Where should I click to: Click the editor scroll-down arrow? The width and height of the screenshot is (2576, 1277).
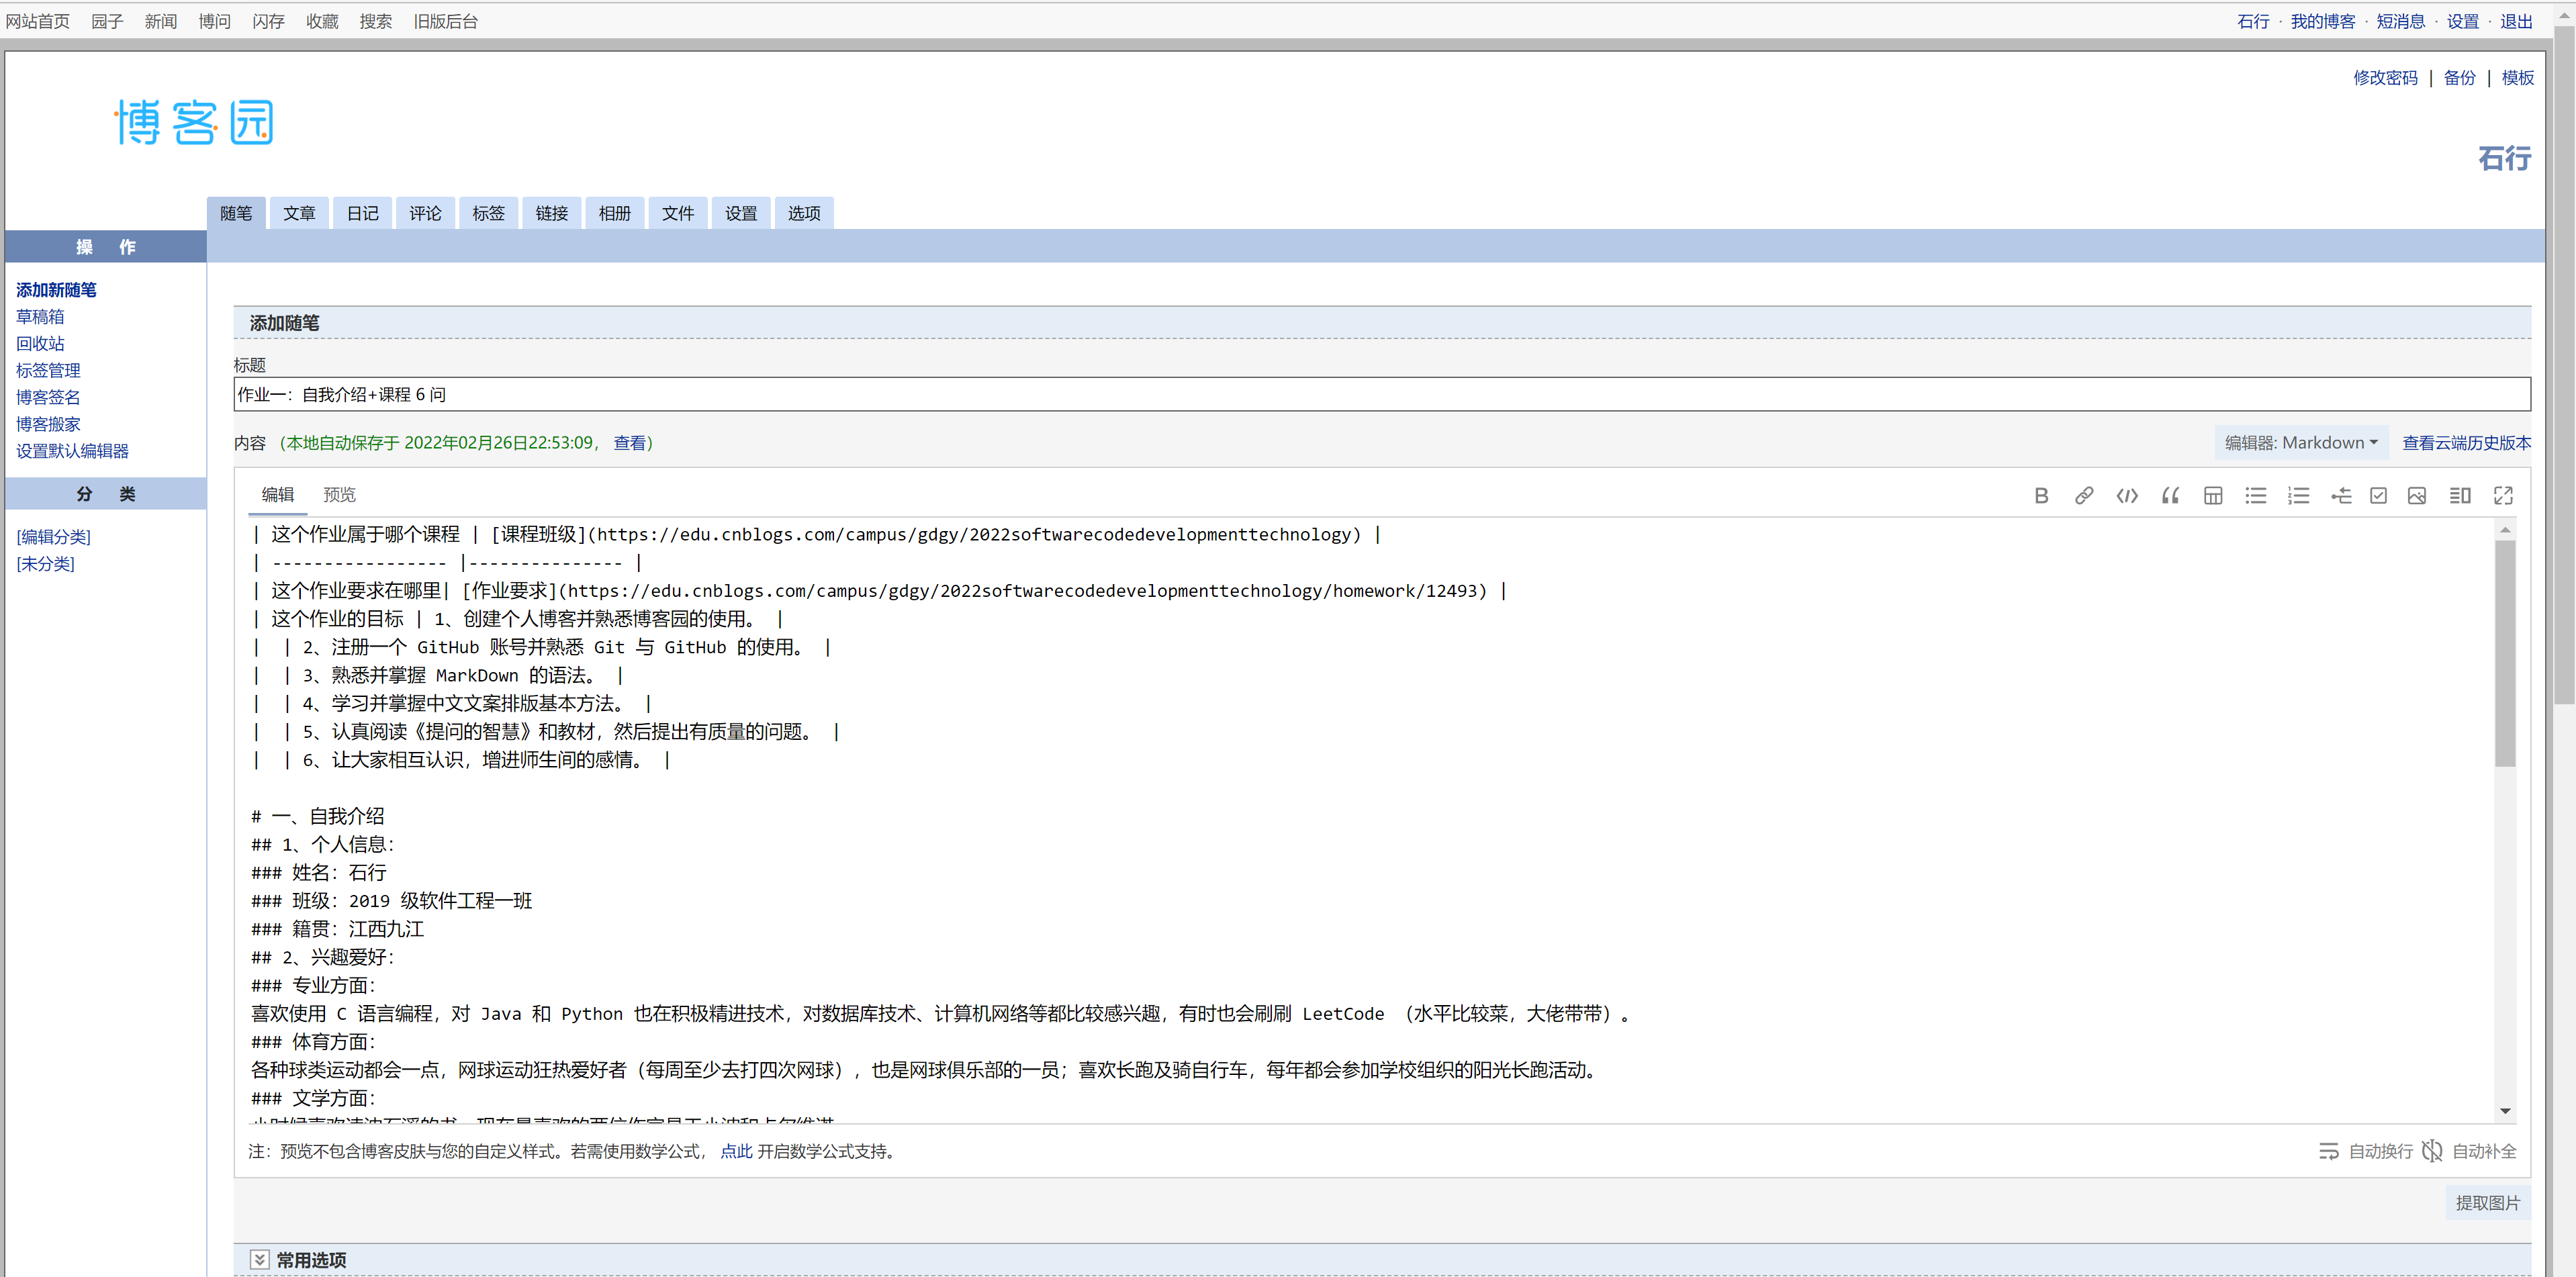[x=2505, y=1110]
